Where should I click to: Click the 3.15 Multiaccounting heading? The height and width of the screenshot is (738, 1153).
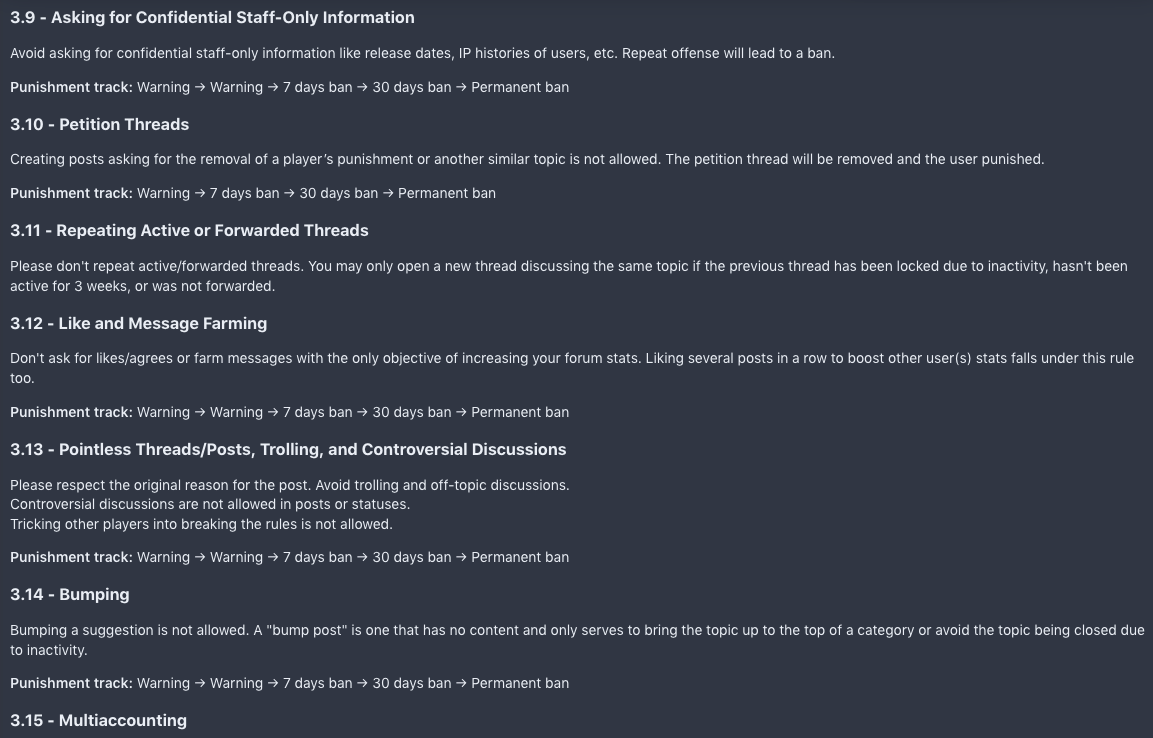pos(99,720)
